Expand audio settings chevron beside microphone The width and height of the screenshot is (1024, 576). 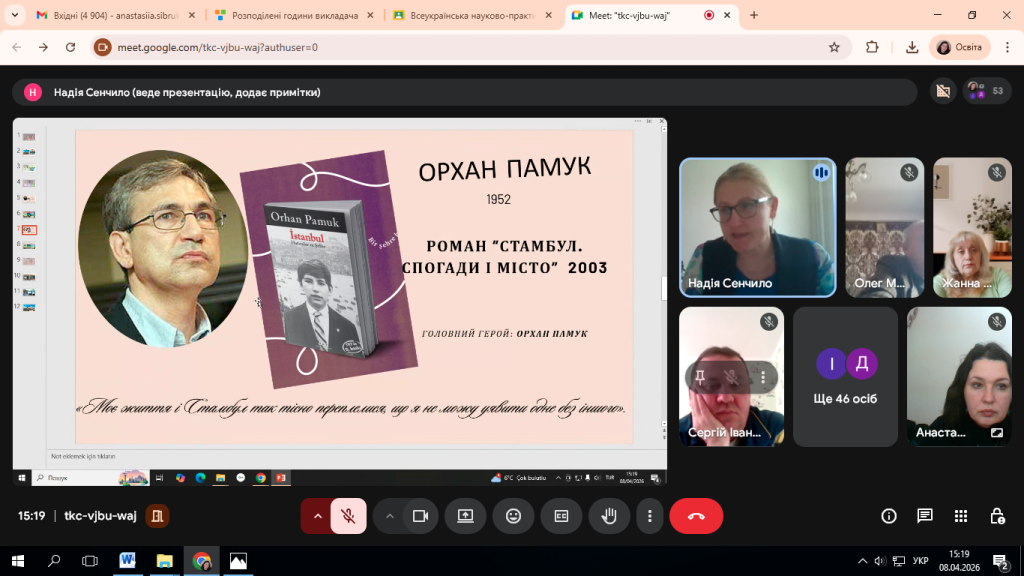point(318,516)
